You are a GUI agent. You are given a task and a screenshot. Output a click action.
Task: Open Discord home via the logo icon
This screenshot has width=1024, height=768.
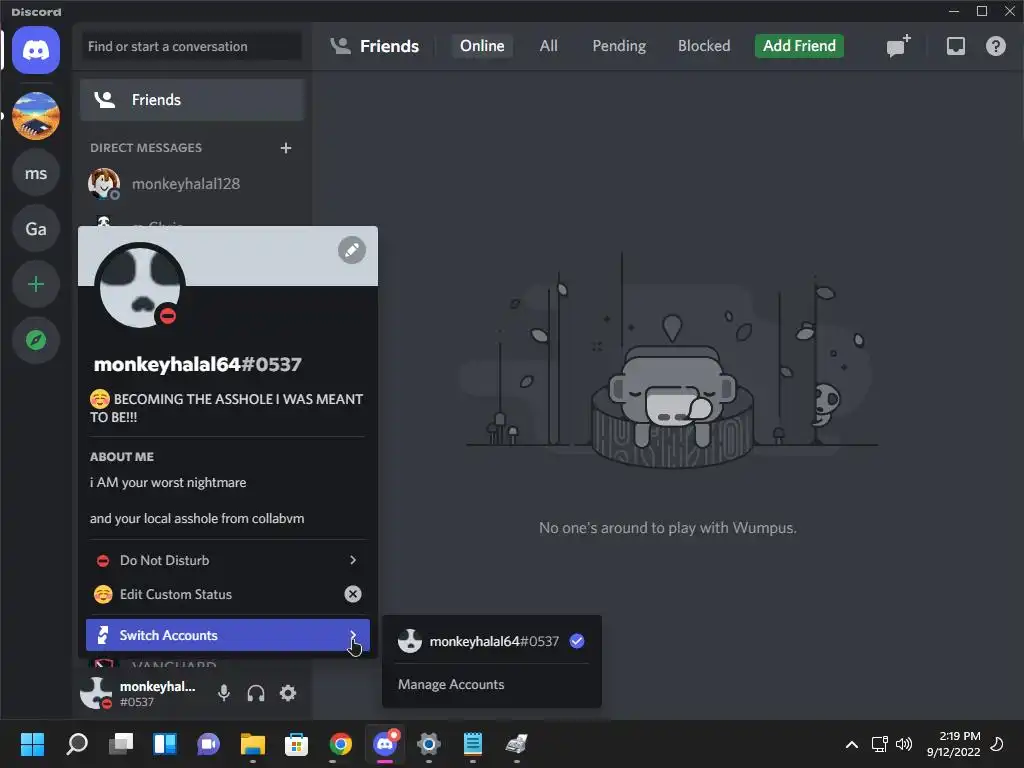pyautogui.click(x=36, y=50)
